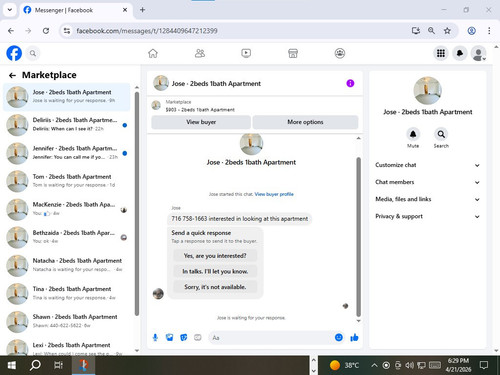Open the Video (Watch) icon
Viewport: 500px width, 375px height.
246,53
